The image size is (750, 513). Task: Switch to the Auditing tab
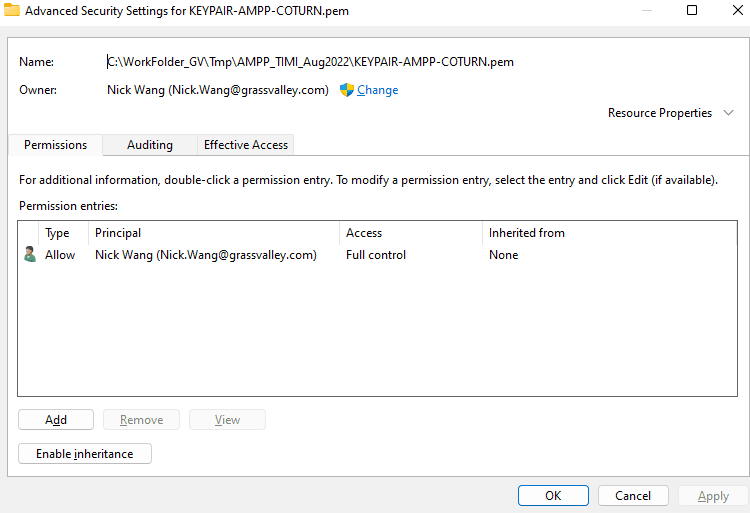tap(149, 145)
